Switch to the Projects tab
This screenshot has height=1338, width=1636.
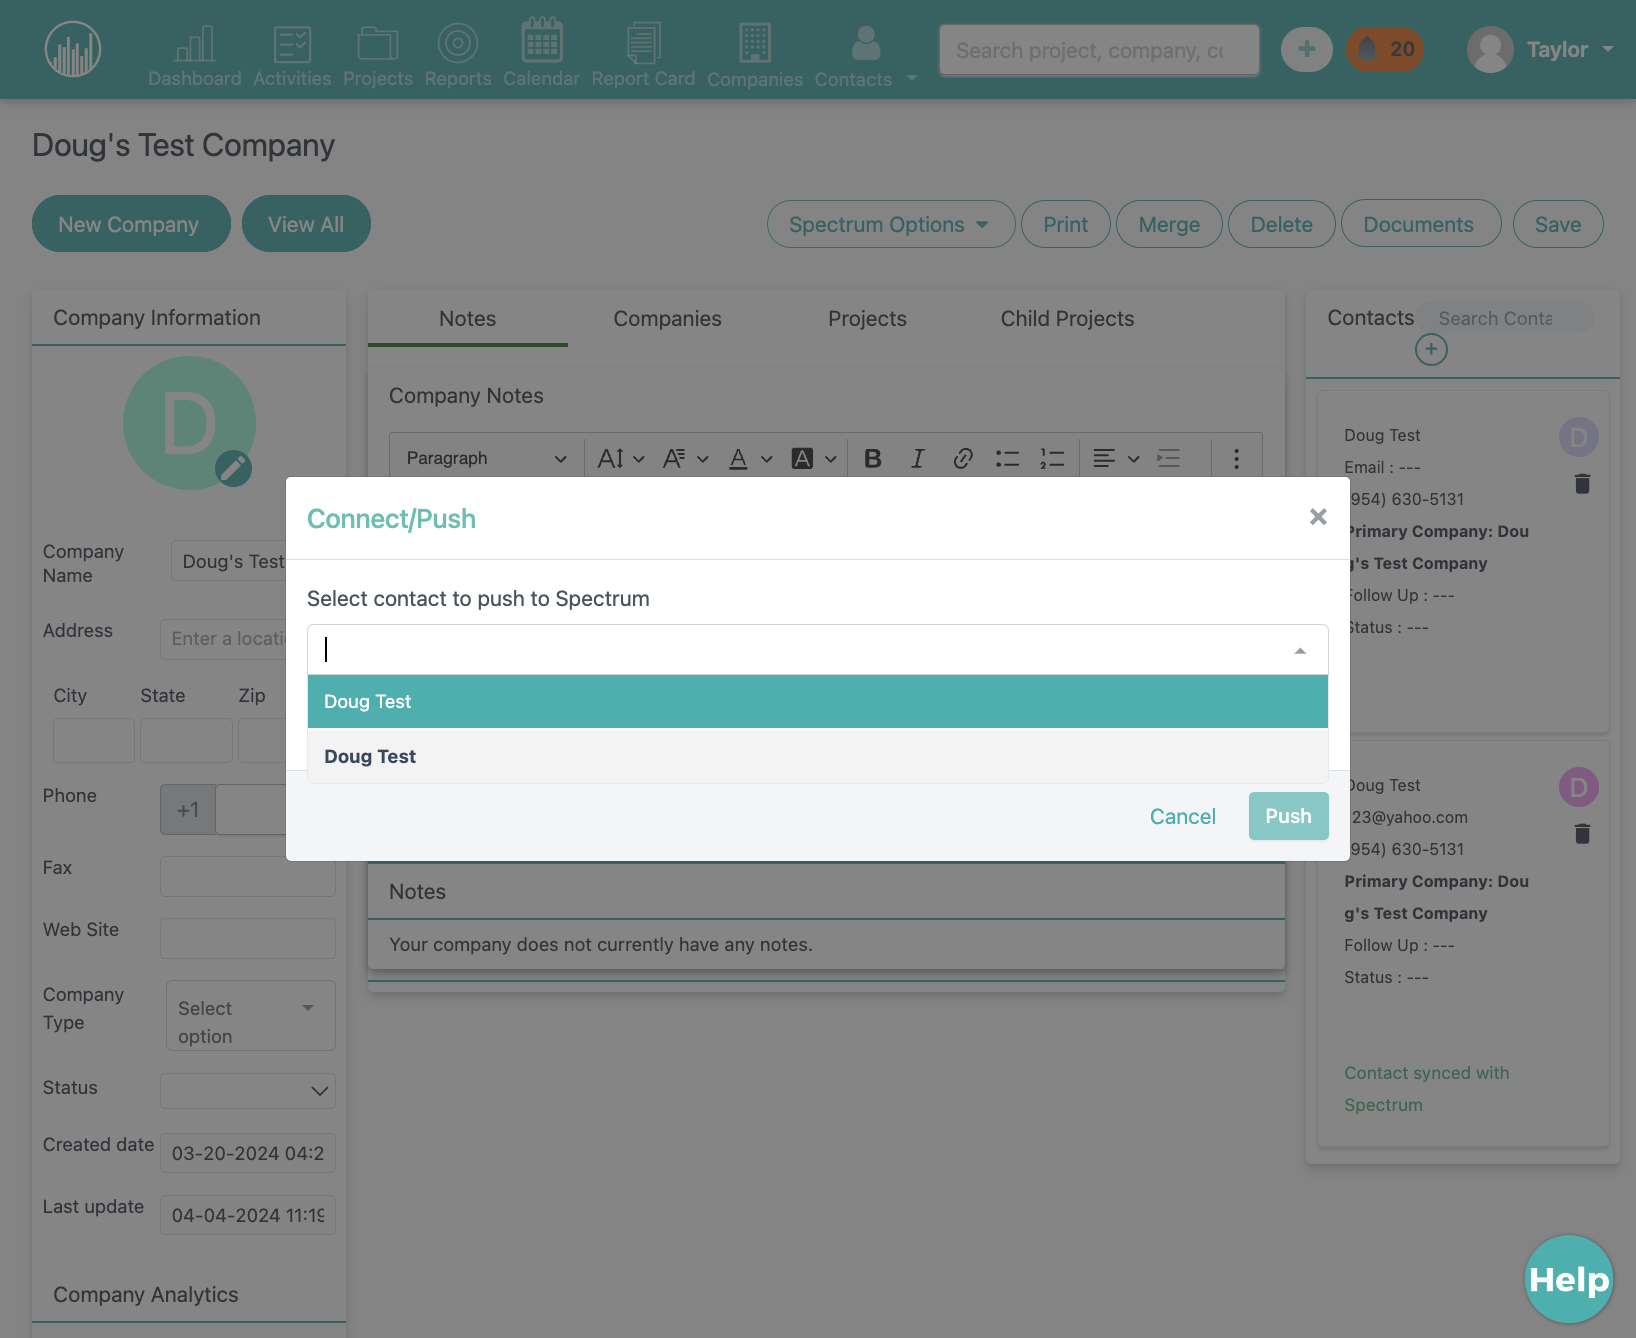click(867, 319)
